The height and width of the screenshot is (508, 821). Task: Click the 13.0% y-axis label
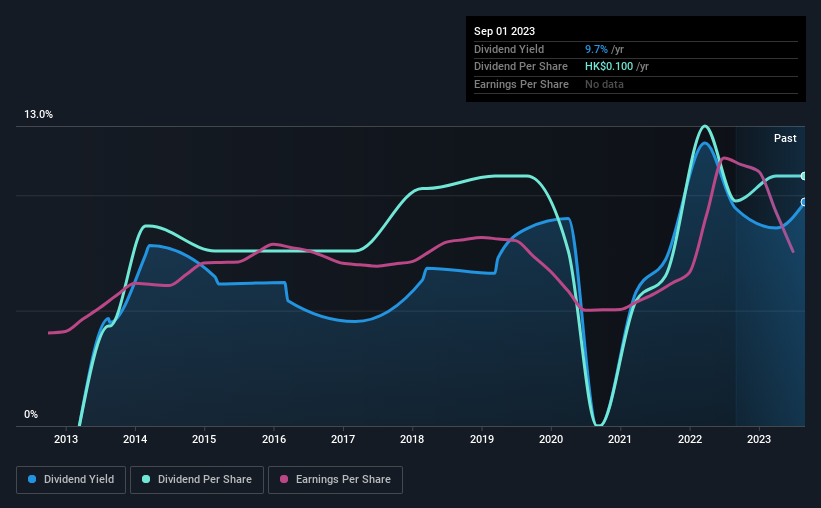coord(38,115)
